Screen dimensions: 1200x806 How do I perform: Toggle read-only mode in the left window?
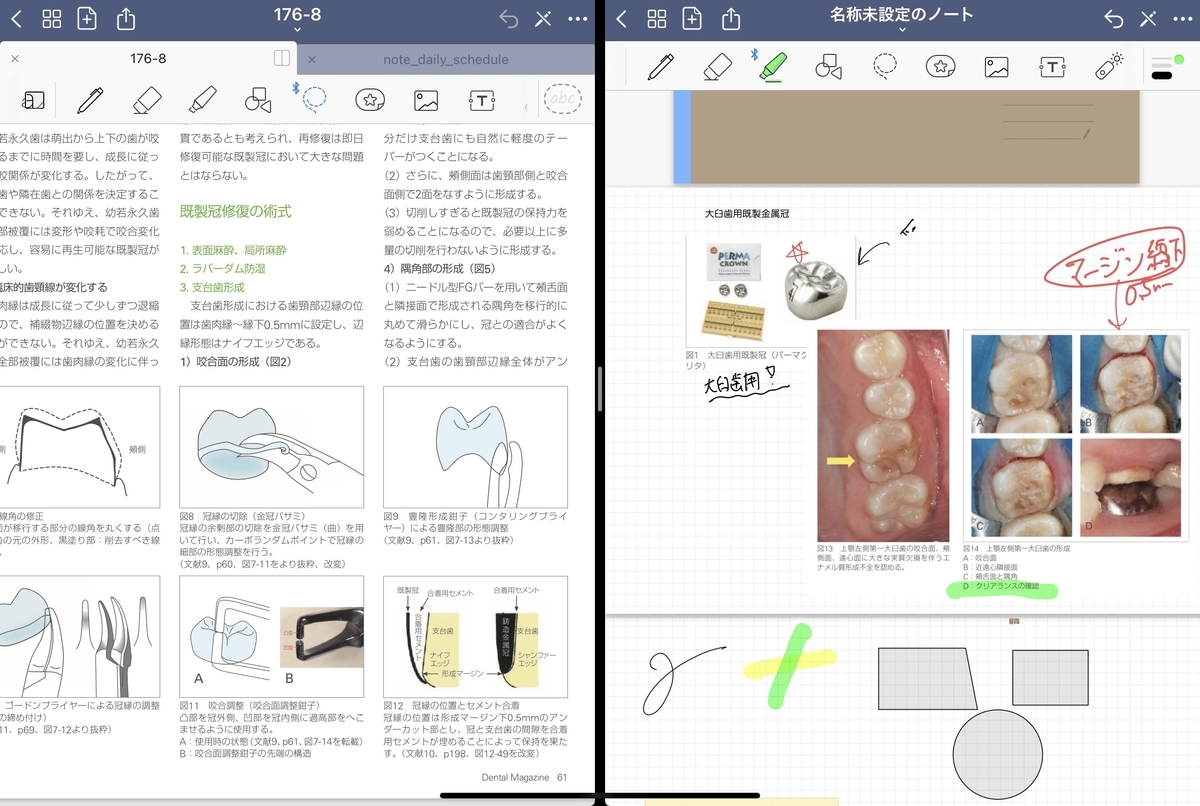(33, 100)
